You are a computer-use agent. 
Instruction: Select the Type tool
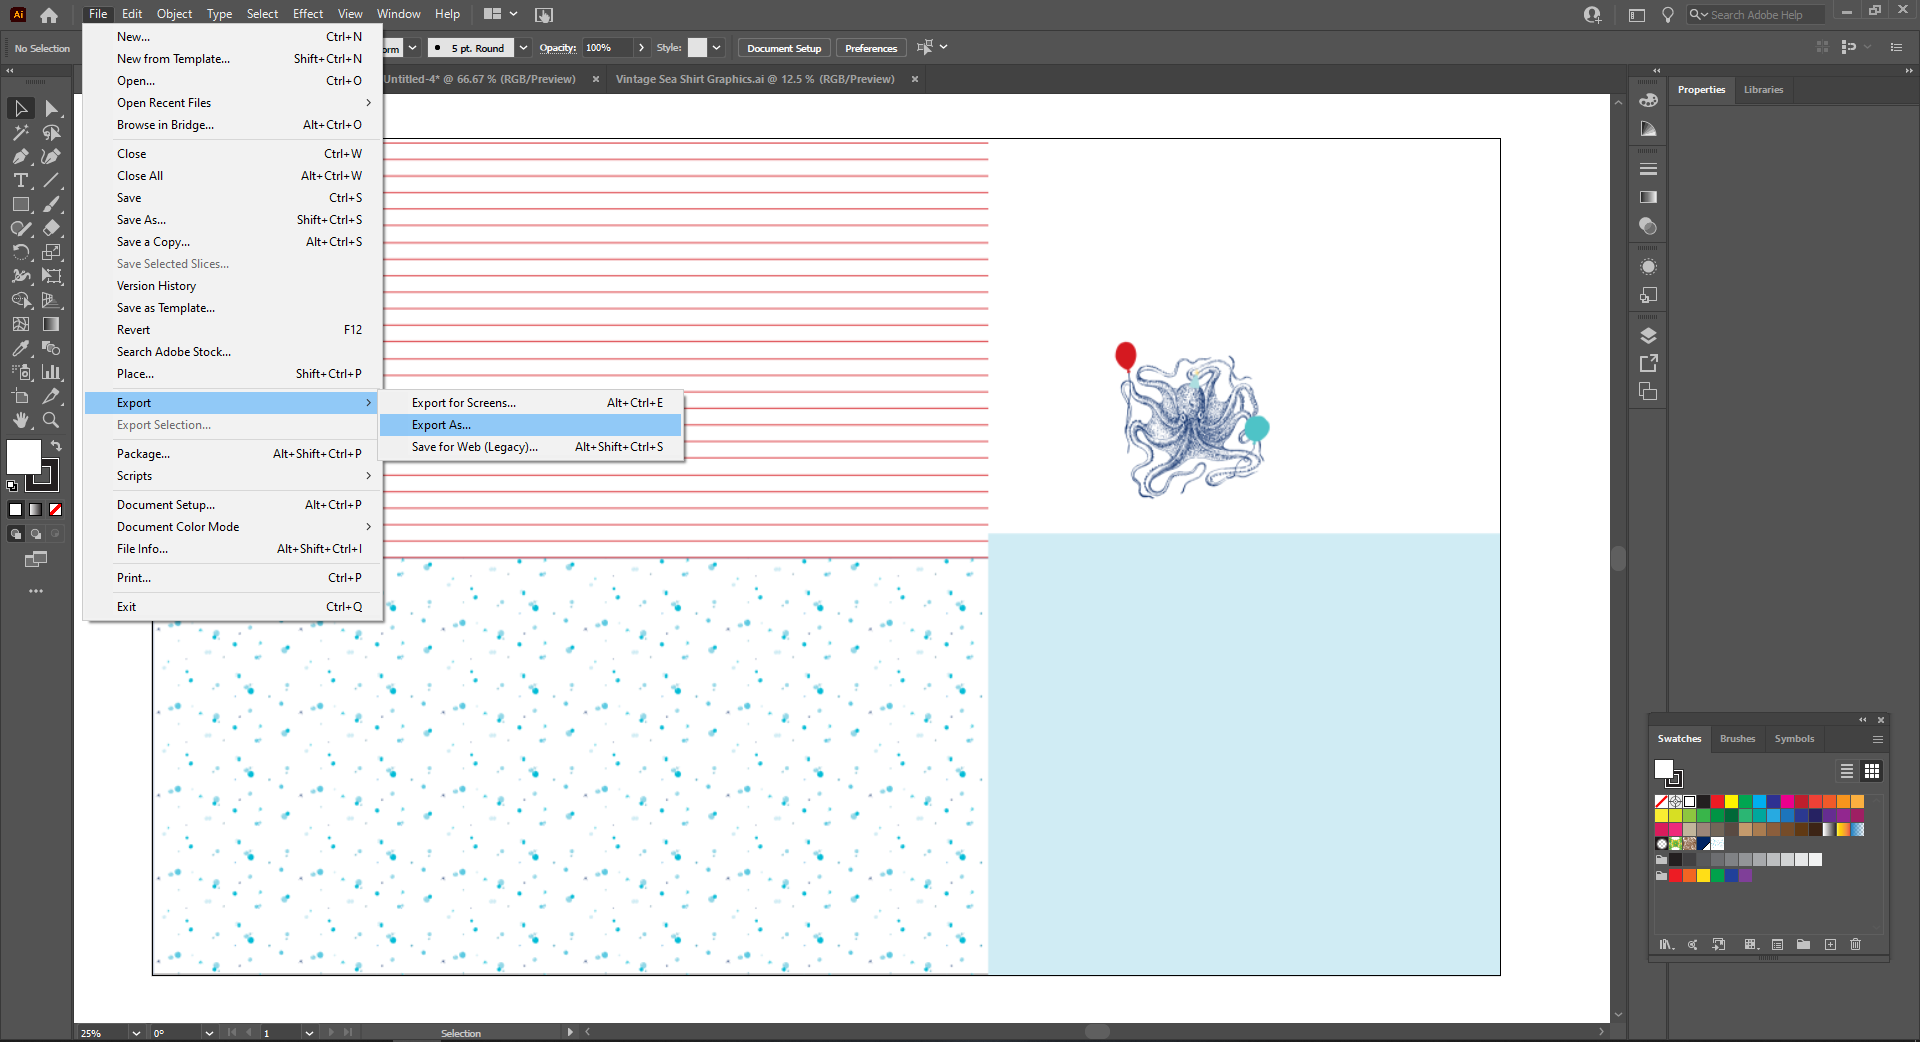point(20,180)
